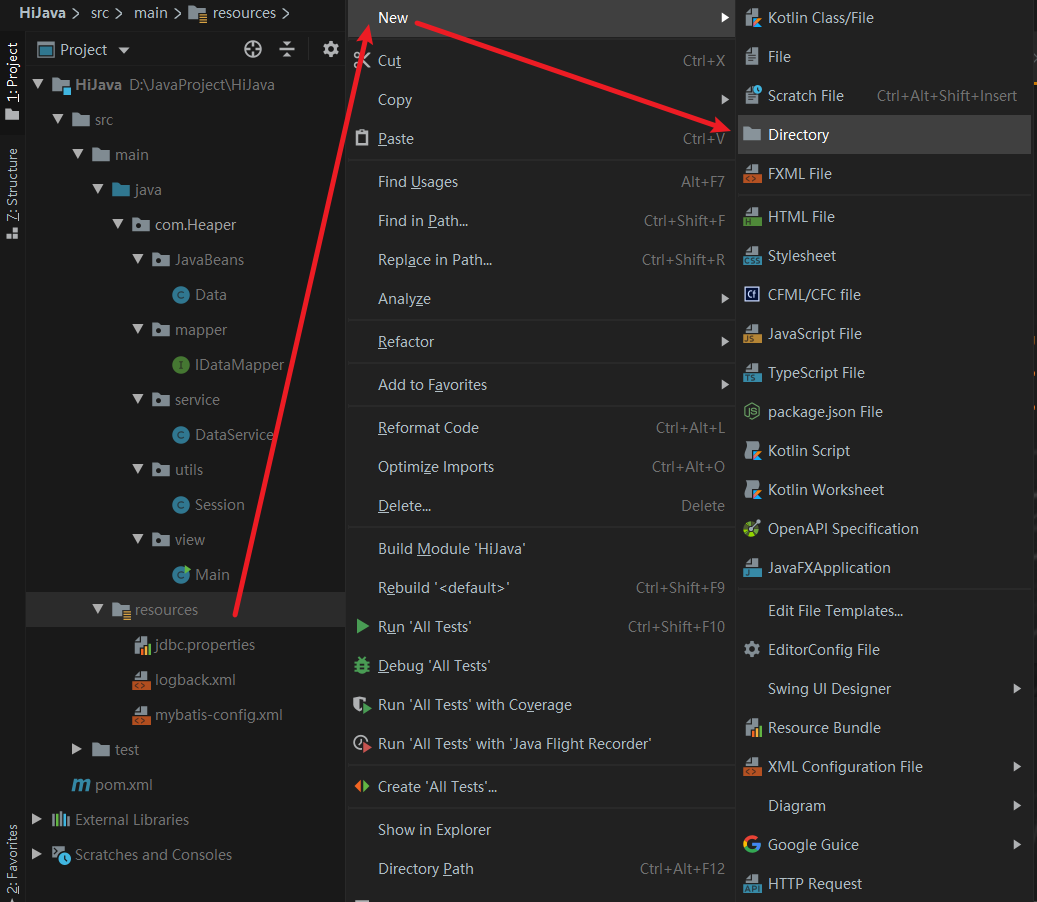Screen dimensions: 1037x902
Task: Select the Directory folder icon entry
Action: (752, 135)
